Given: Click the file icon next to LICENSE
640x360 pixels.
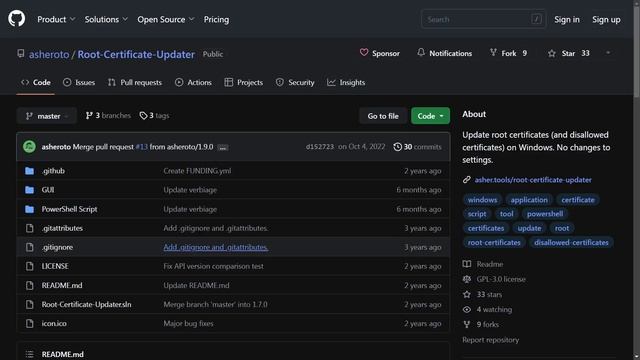Looking at the screenshot, I should tap(29, 266).
